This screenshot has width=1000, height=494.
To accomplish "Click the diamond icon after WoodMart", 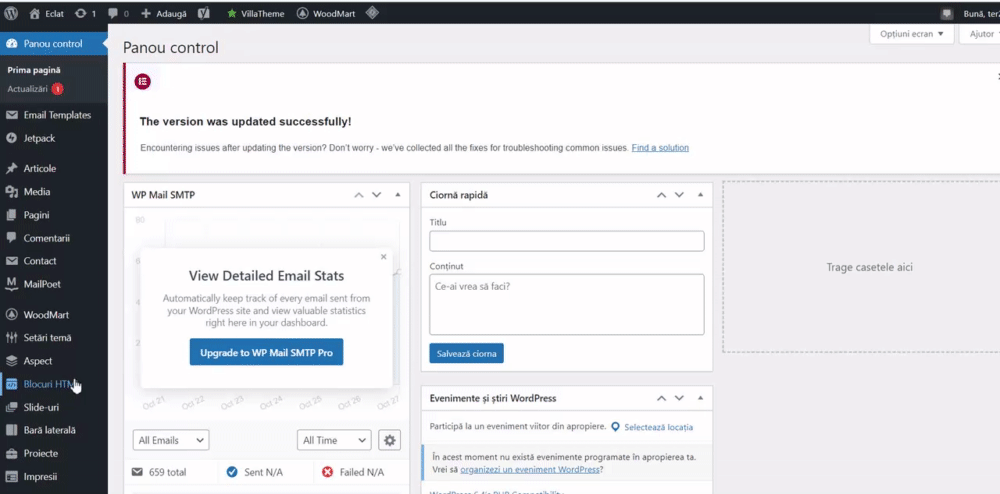I will point(372,13).
